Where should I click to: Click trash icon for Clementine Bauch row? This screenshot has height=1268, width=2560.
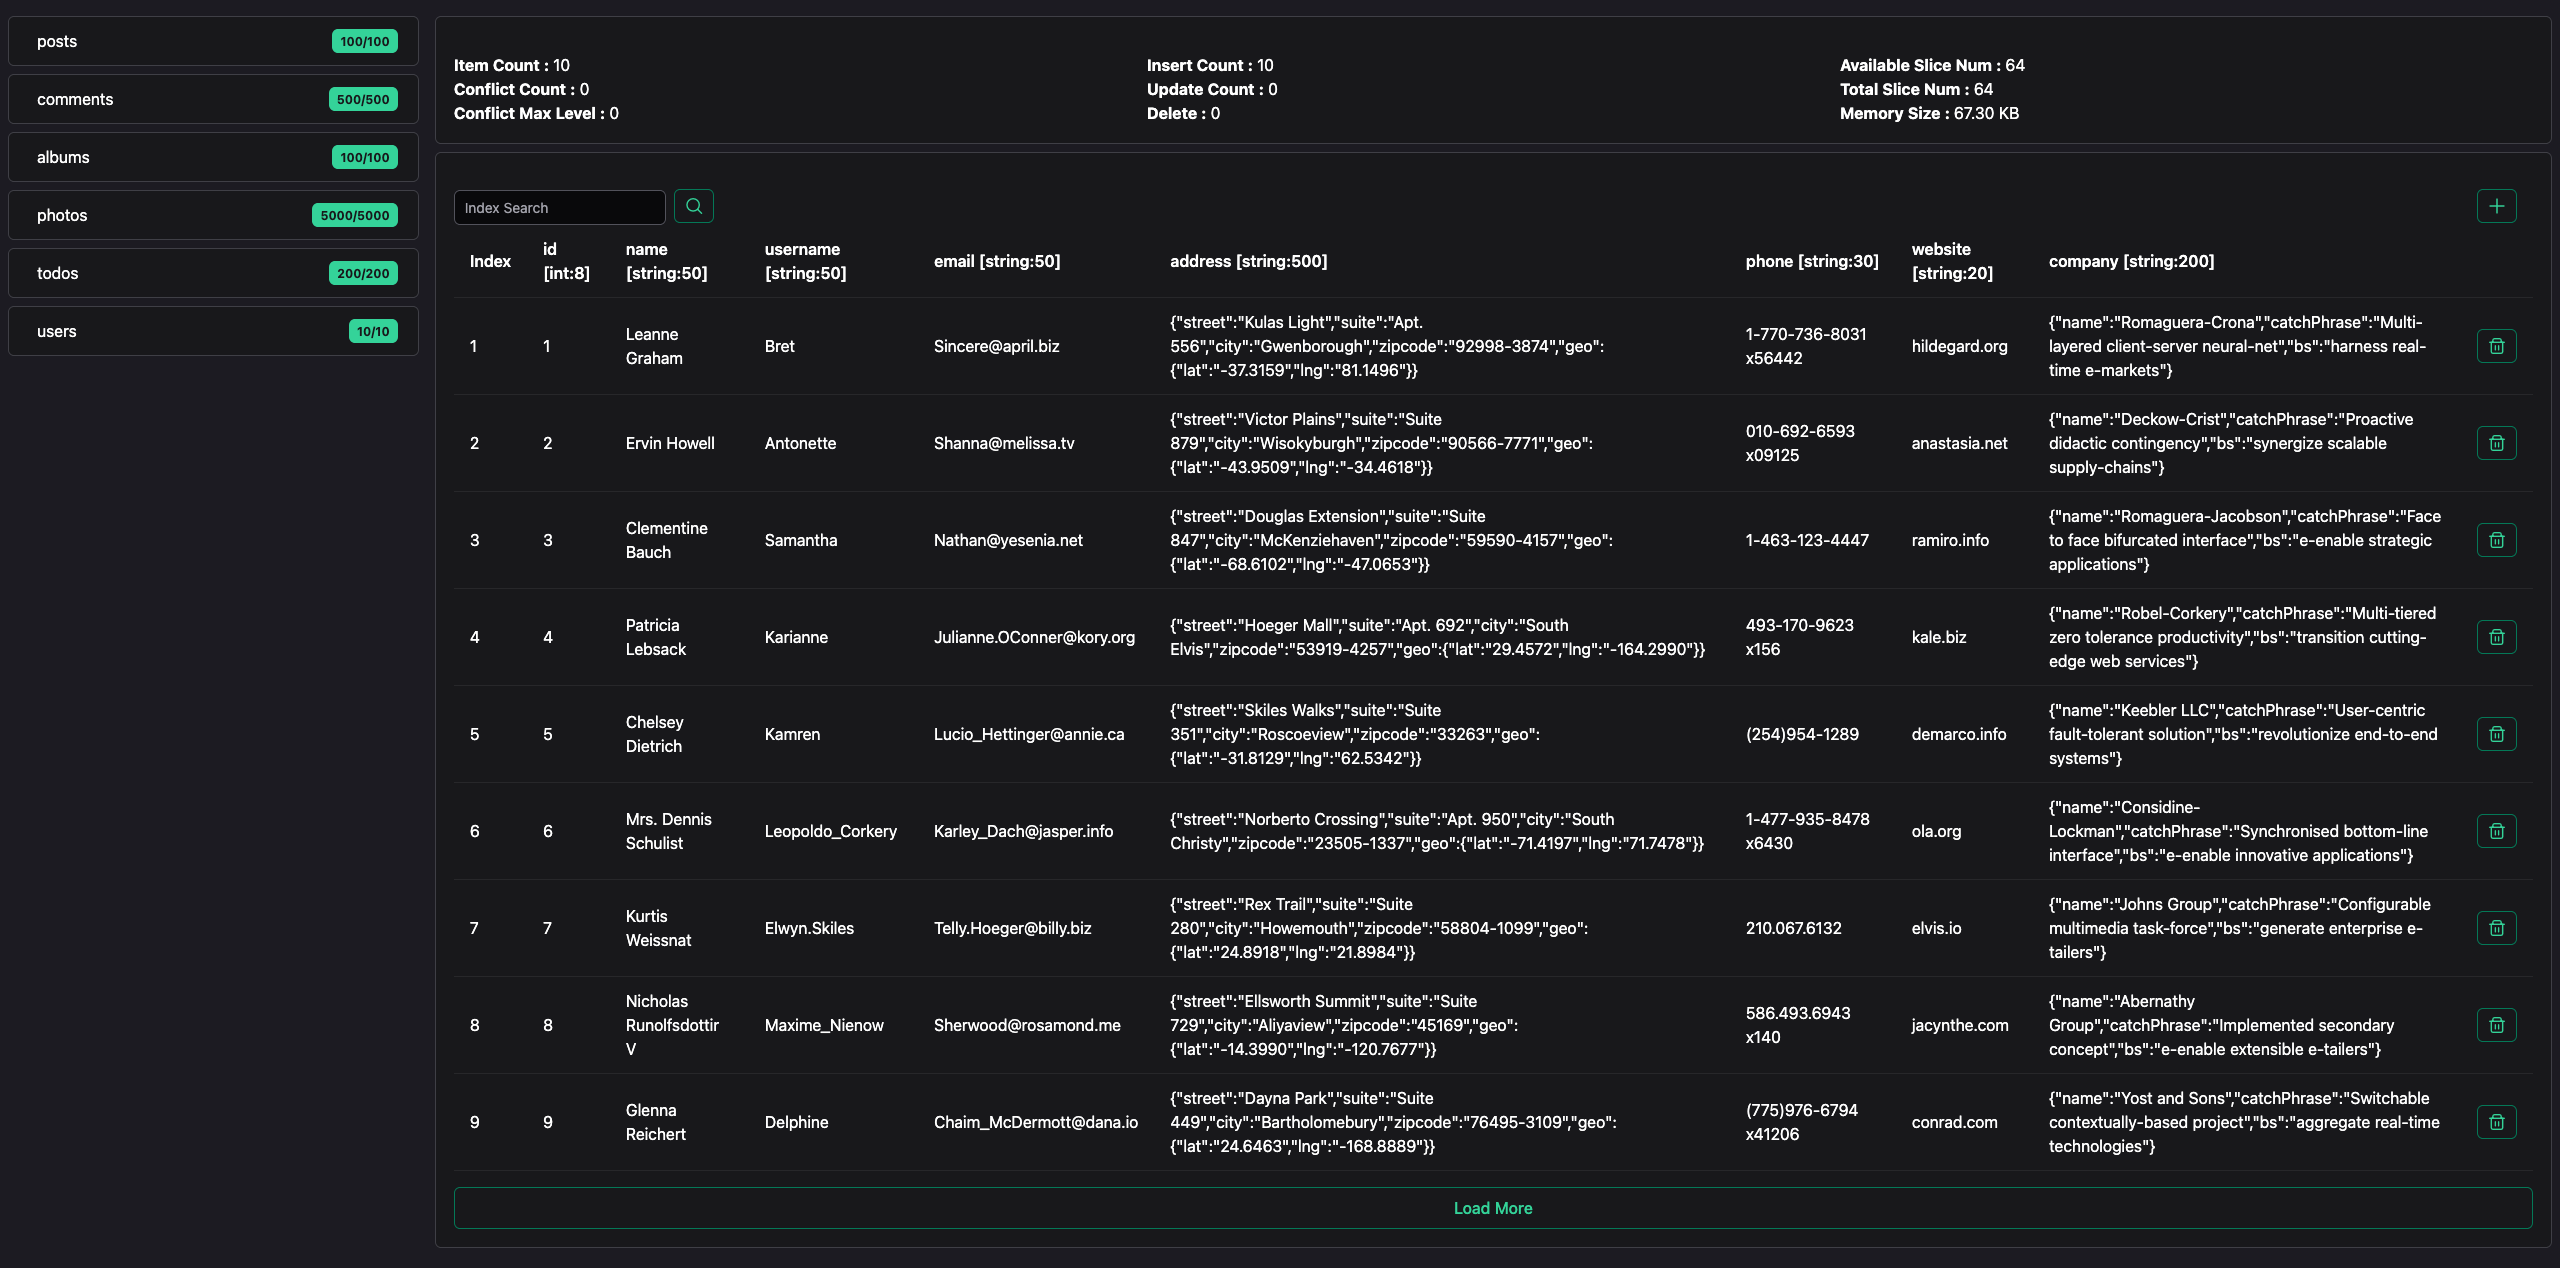[x=2496, y=540]
